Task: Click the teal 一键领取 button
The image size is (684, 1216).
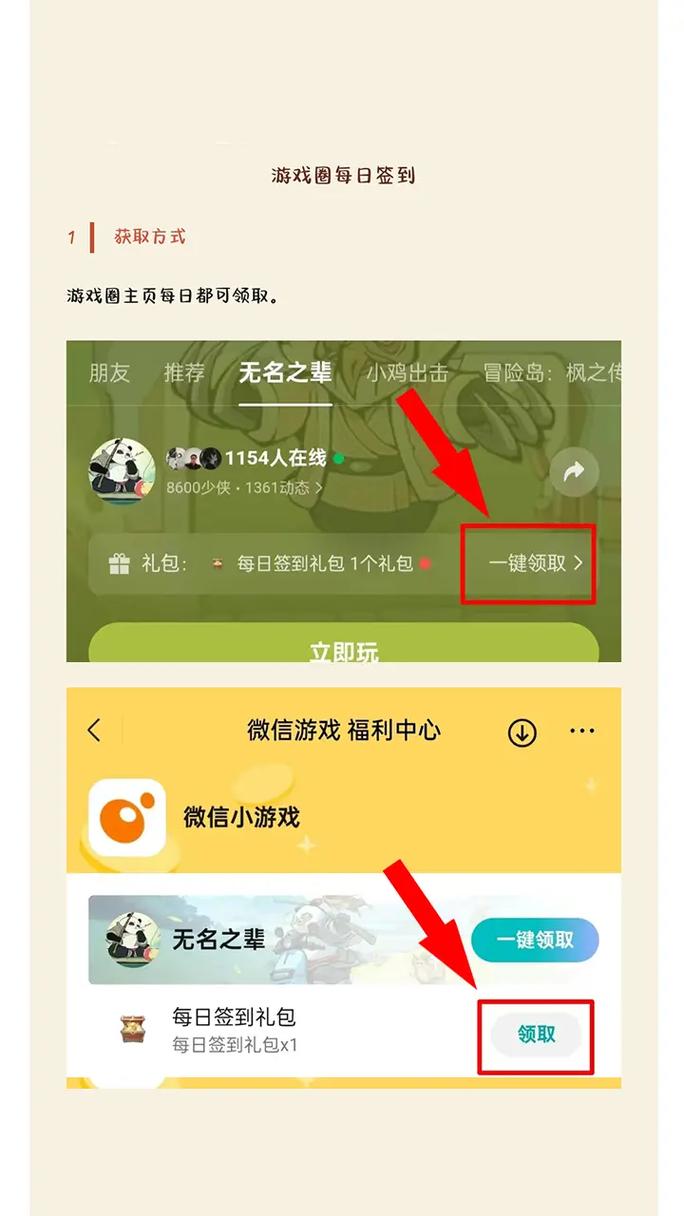Action: (535, 940)
